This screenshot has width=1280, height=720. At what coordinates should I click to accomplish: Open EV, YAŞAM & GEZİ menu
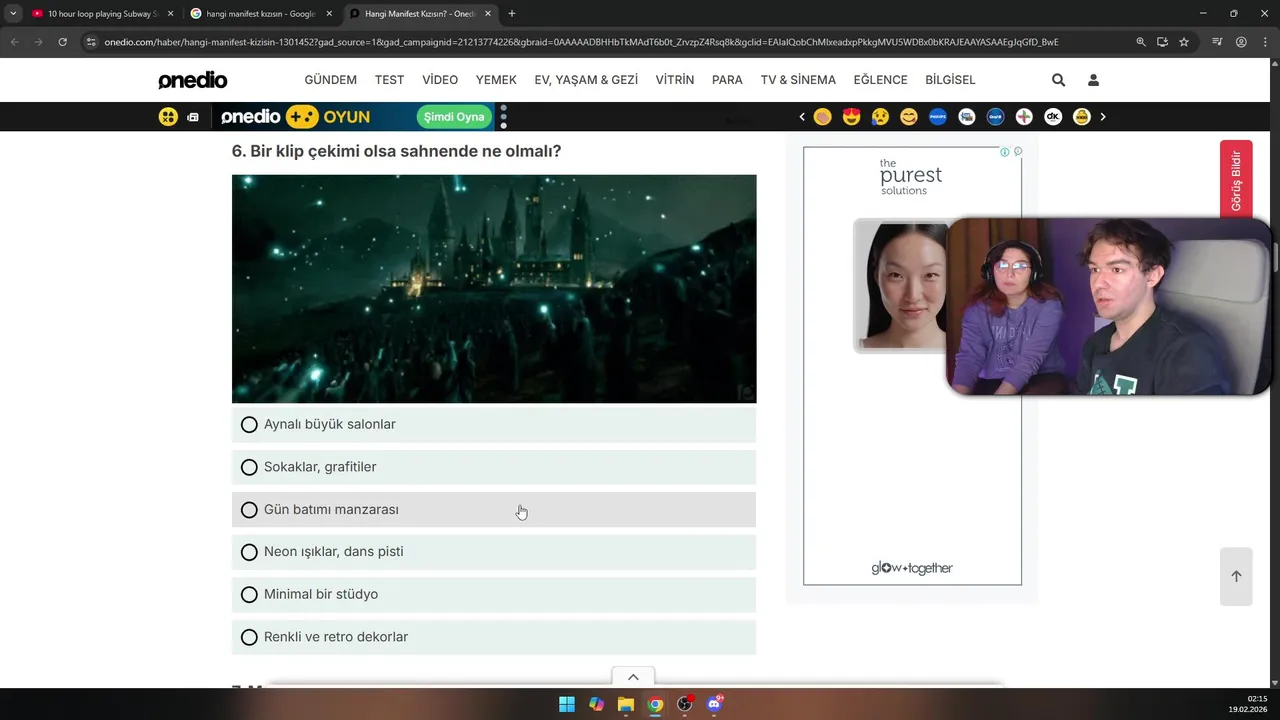[586, 80]
